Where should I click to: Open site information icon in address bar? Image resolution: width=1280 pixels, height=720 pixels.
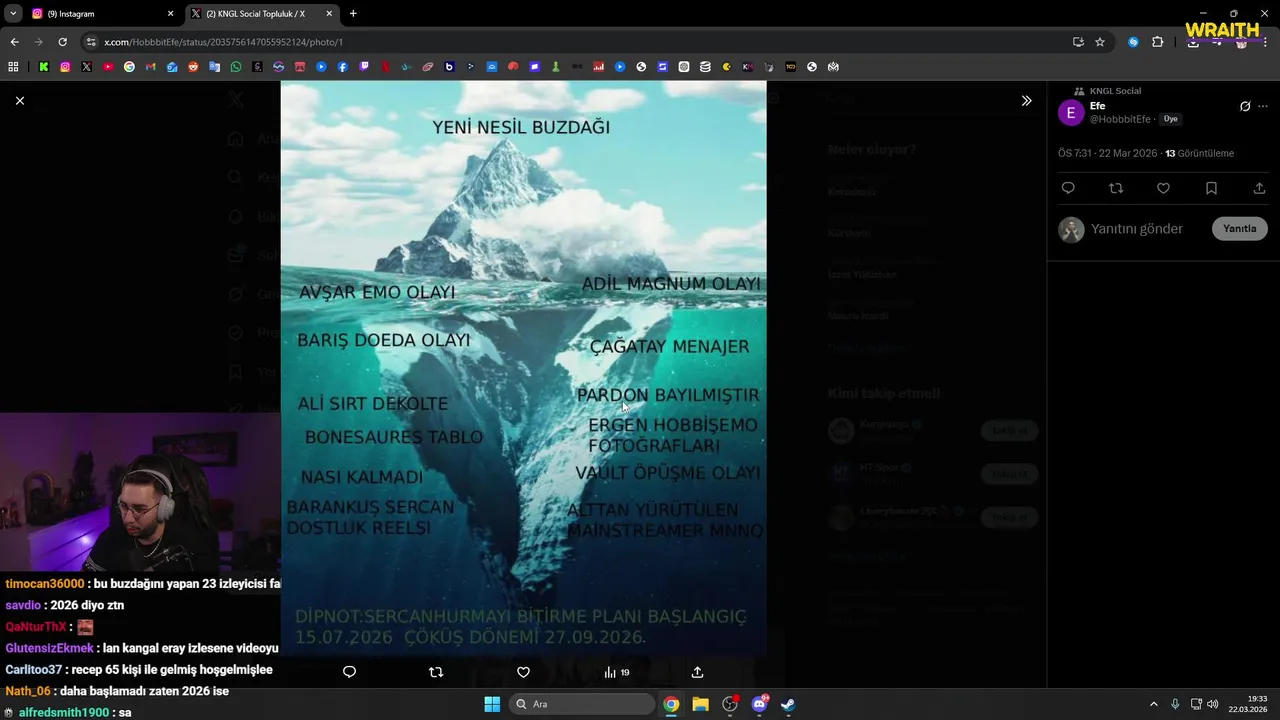(x=91, y=42)
